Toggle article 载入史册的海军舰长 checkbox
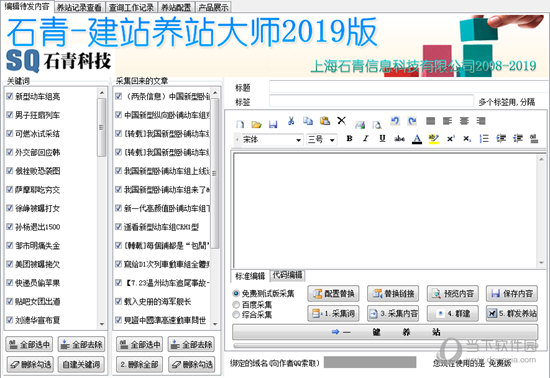 click(x=119, y=301)
